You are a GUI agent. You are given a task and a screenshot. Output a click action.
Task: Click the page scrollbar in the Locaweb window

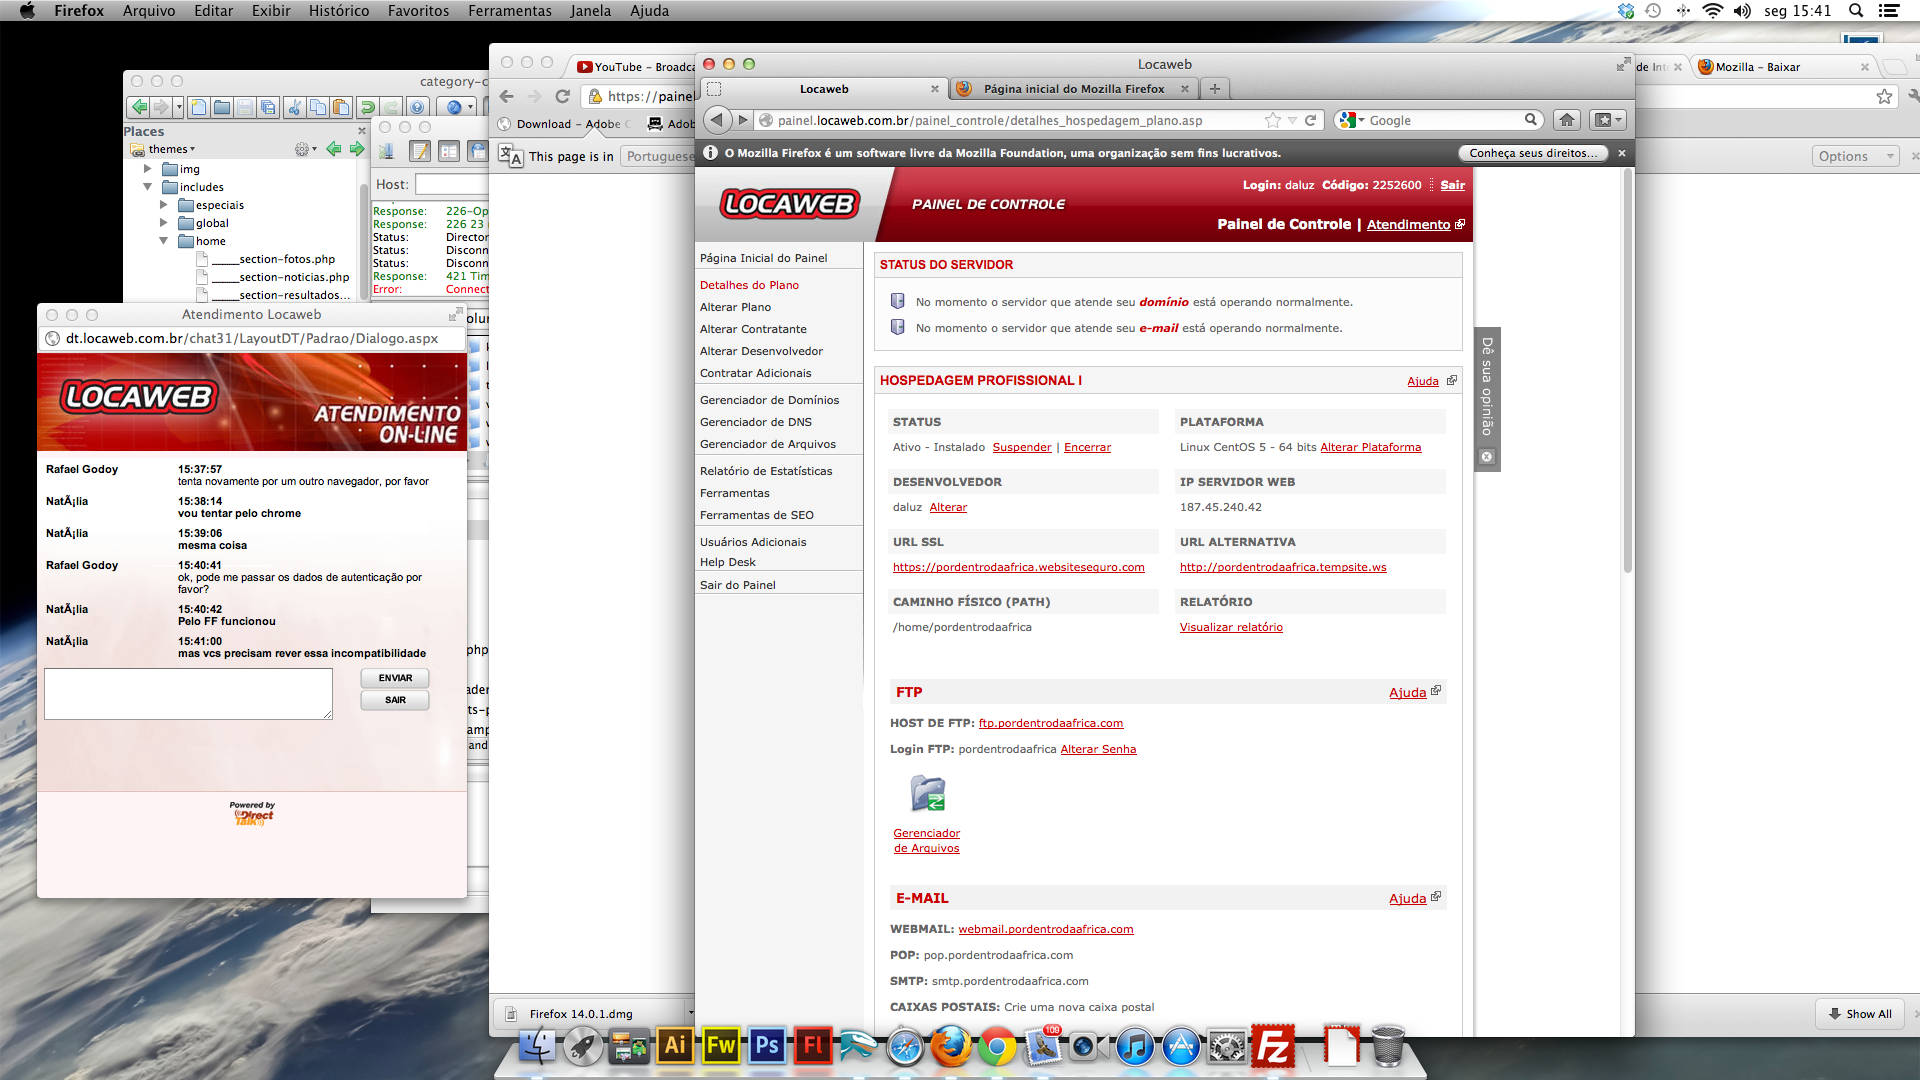(1627, 370)
